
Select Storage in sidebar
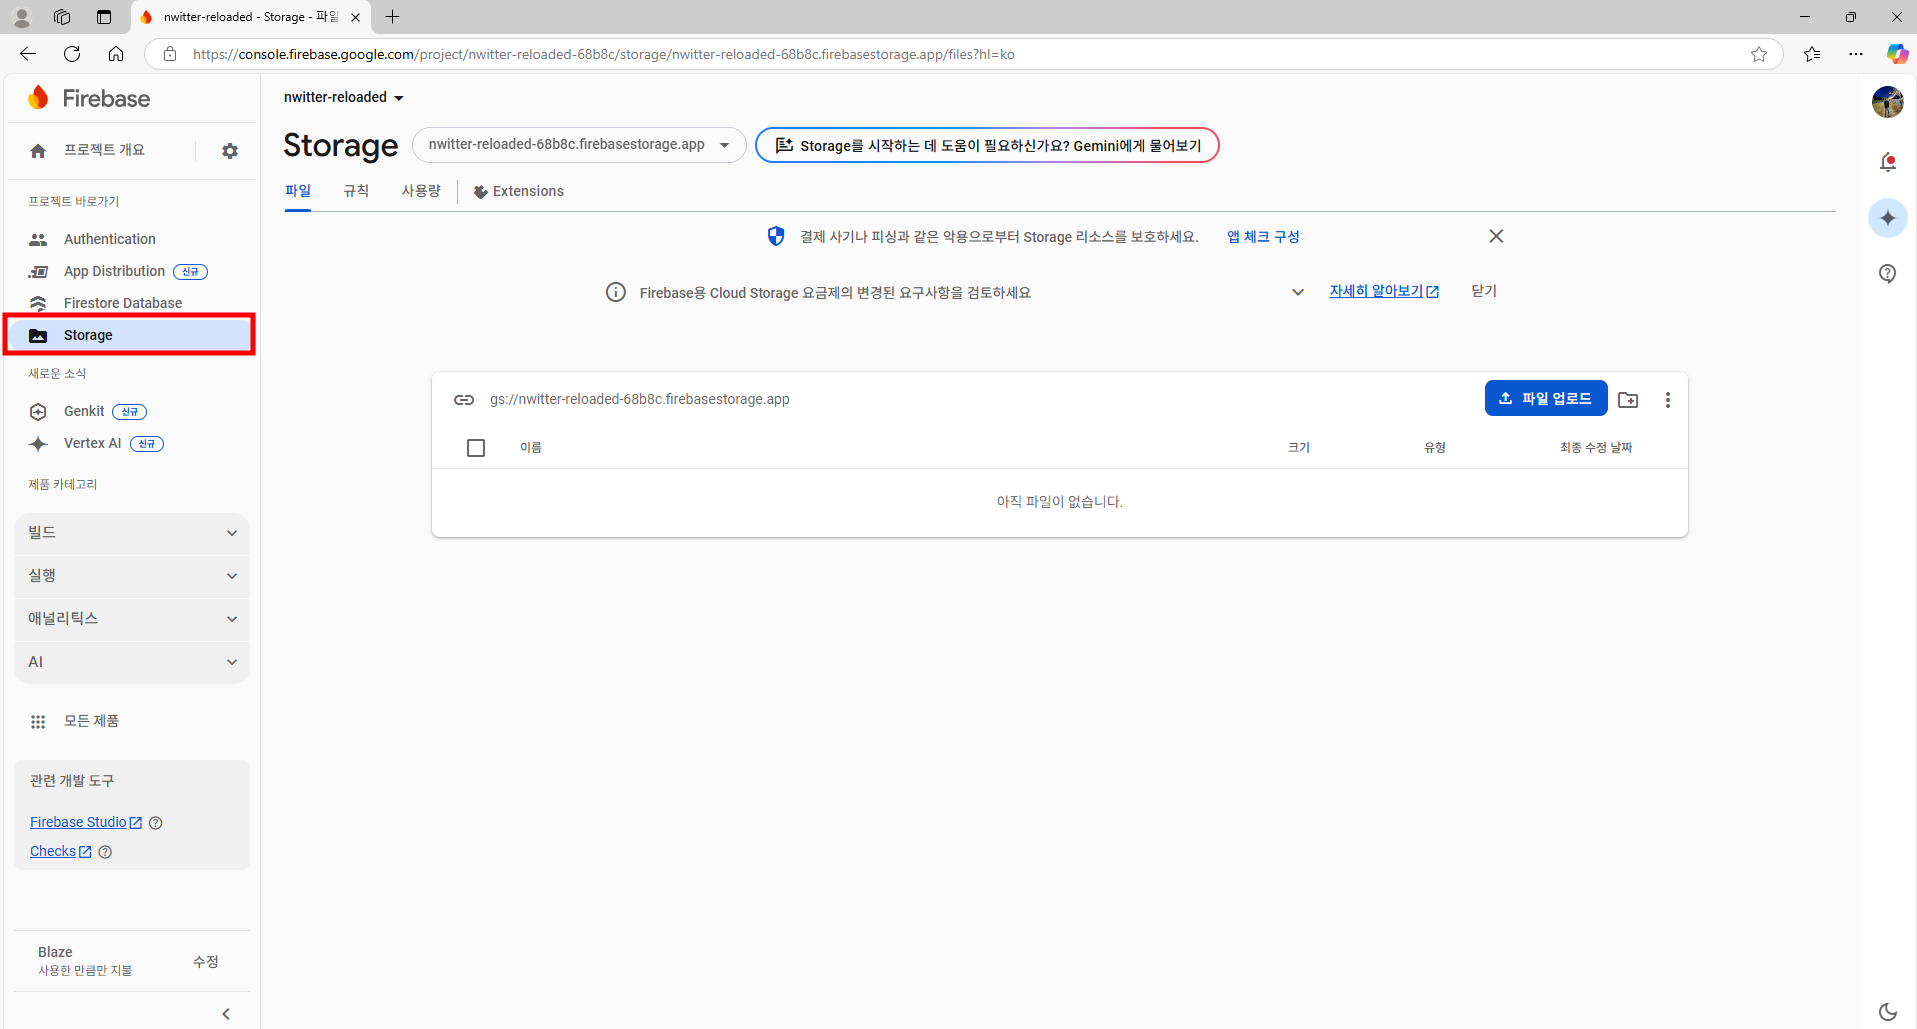tap(130, 335)
